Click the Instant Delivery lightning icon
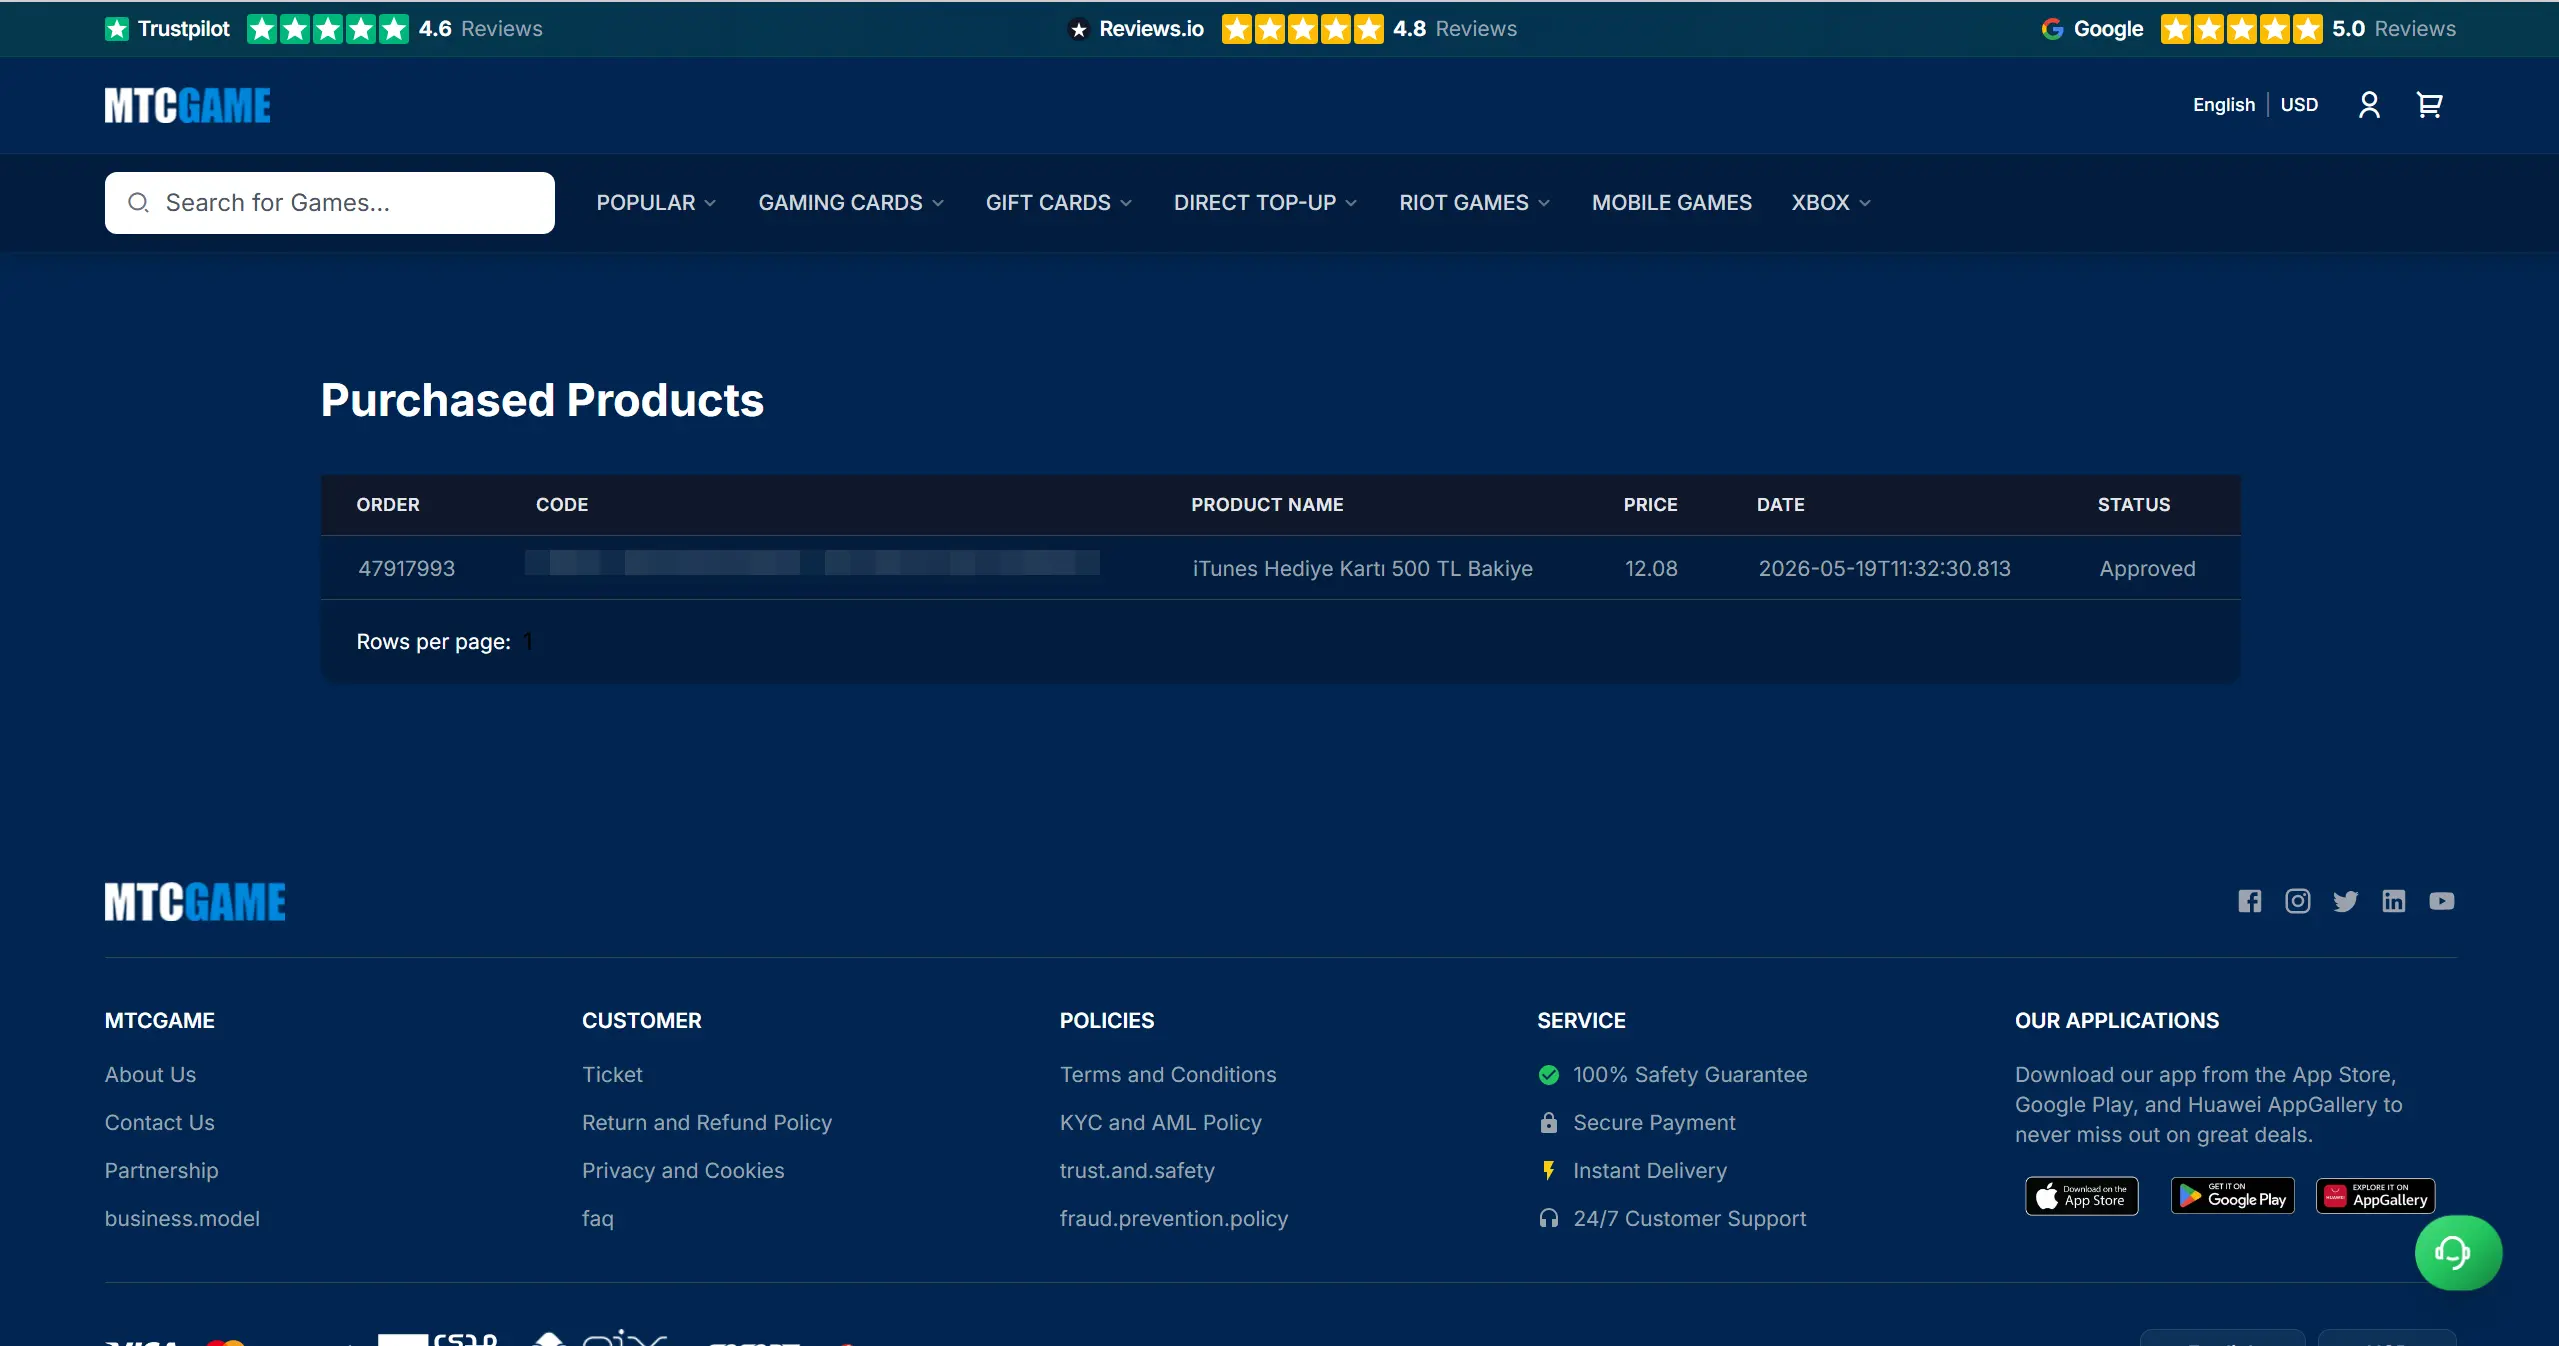The height and width of the screenshot is (1346, 2559). (x=1548, y=1171)
